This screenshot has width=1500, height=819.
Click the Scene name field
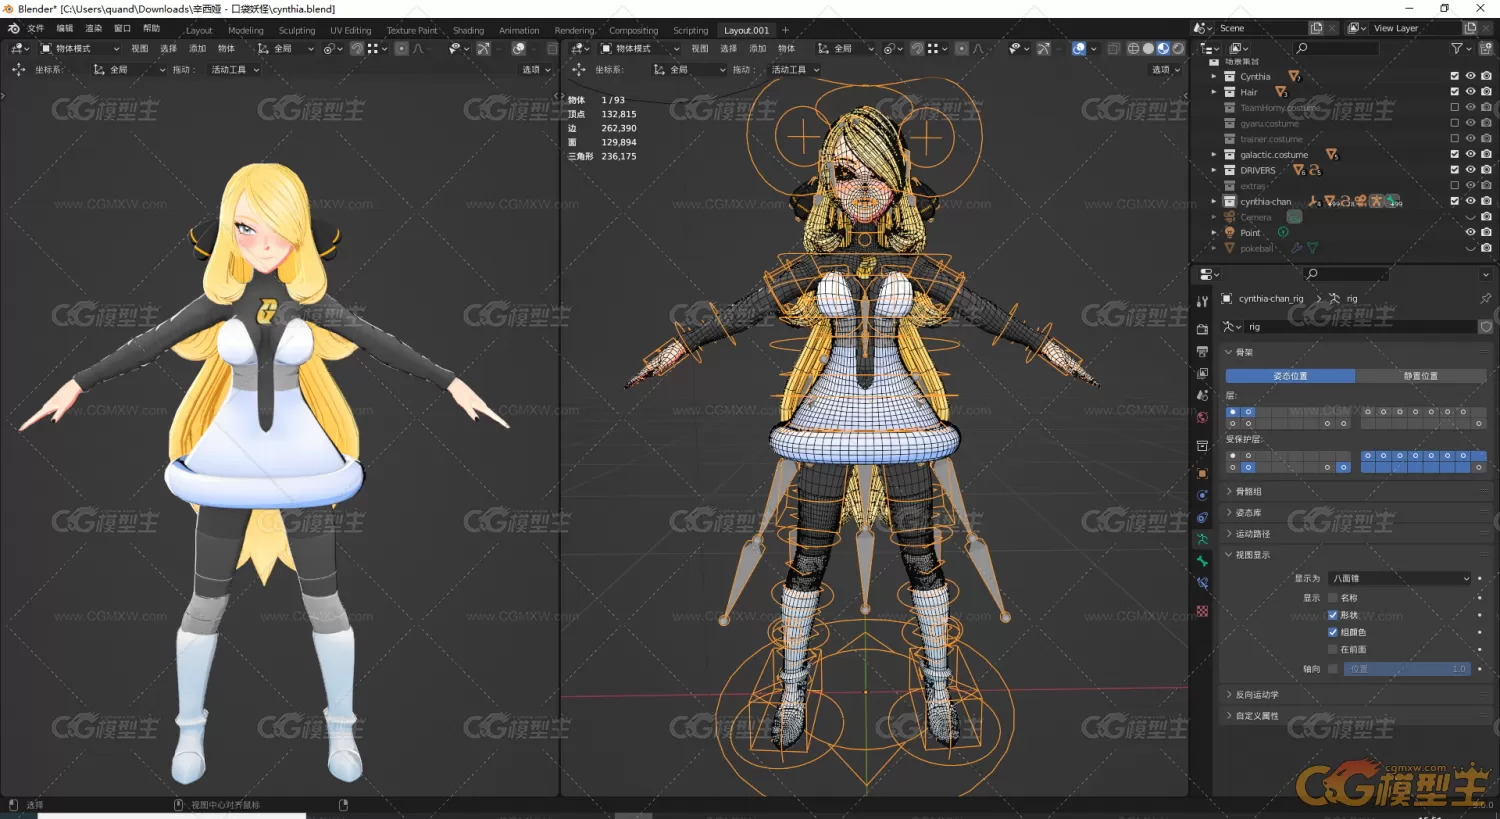click(1260, 28)
